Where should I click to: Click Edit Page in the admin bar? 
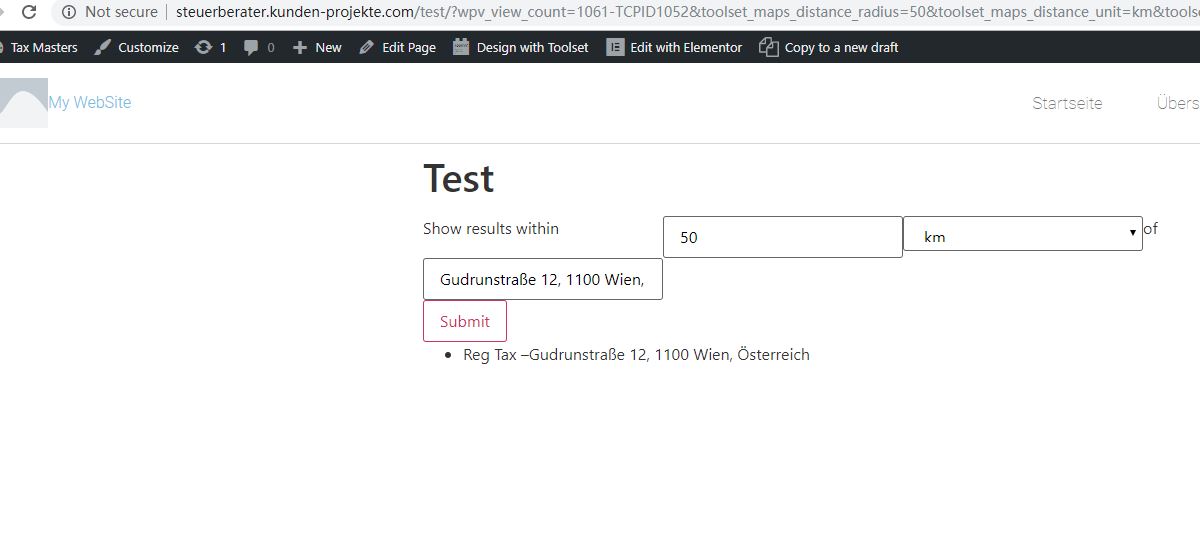[x=398, y=47]
